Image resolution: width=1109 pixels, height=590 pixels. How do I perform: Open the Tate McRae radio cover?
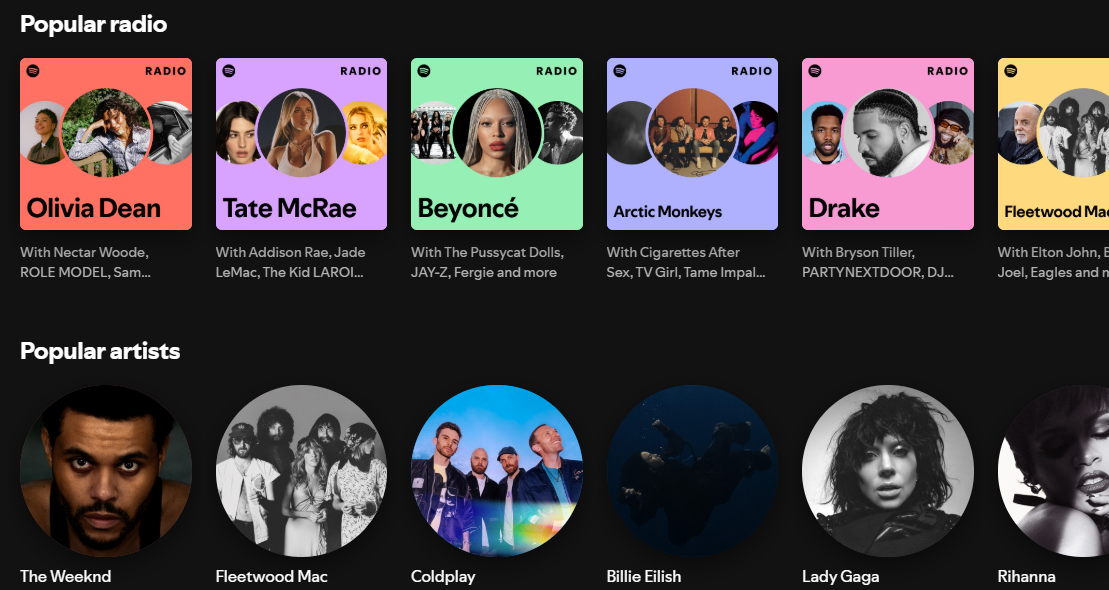(301, 144)
